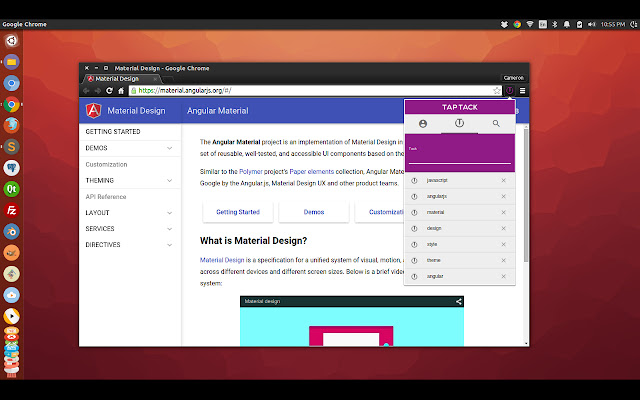Remove the style tack with its X
640x400 pixels.
[x=503, y=244]
